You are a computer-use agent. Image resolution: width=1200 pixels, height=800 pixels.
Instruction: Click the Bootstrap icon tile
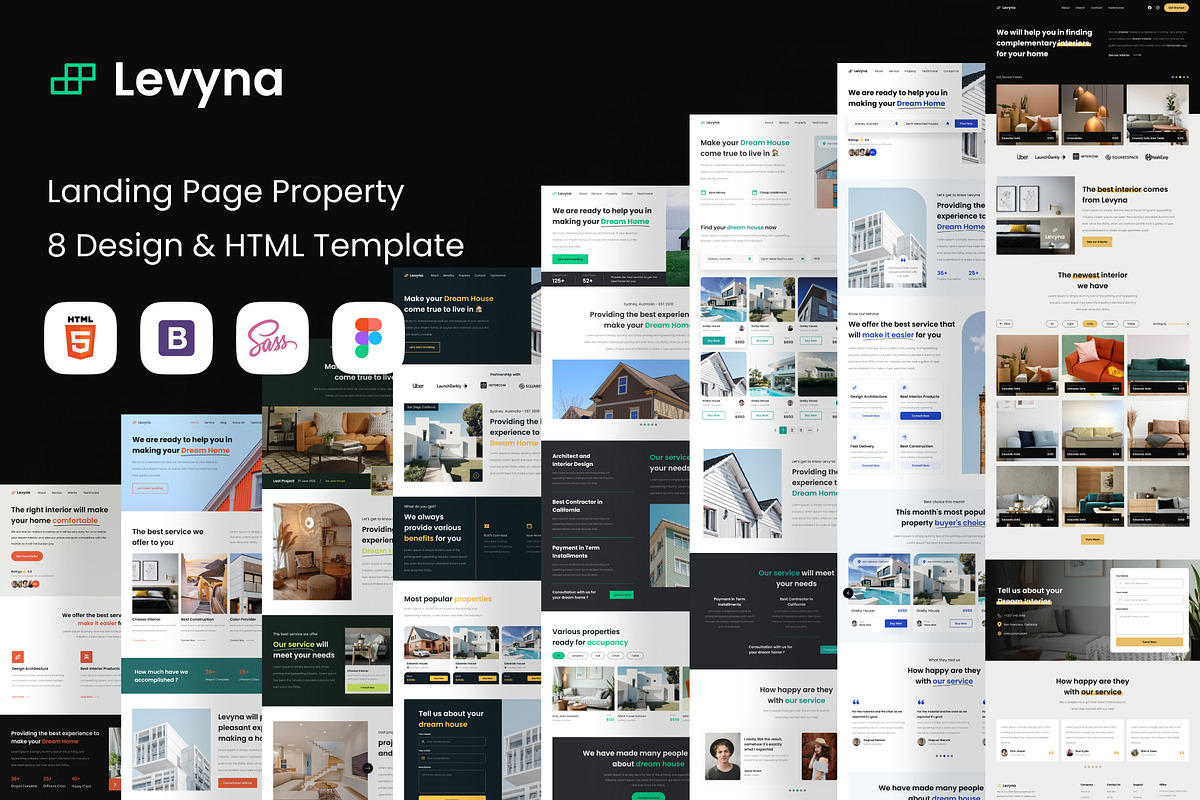click(x=176, y=338)
